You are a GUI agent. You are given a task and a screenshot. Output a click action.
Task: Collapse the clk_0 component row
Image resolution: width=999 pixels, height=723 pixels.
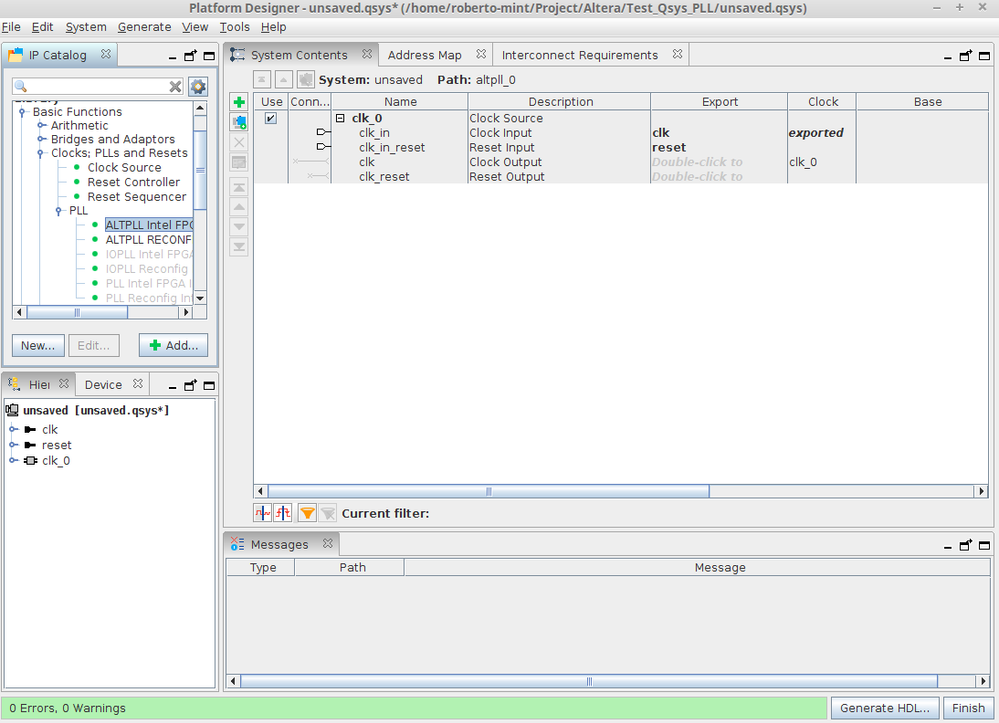[340, 118]
